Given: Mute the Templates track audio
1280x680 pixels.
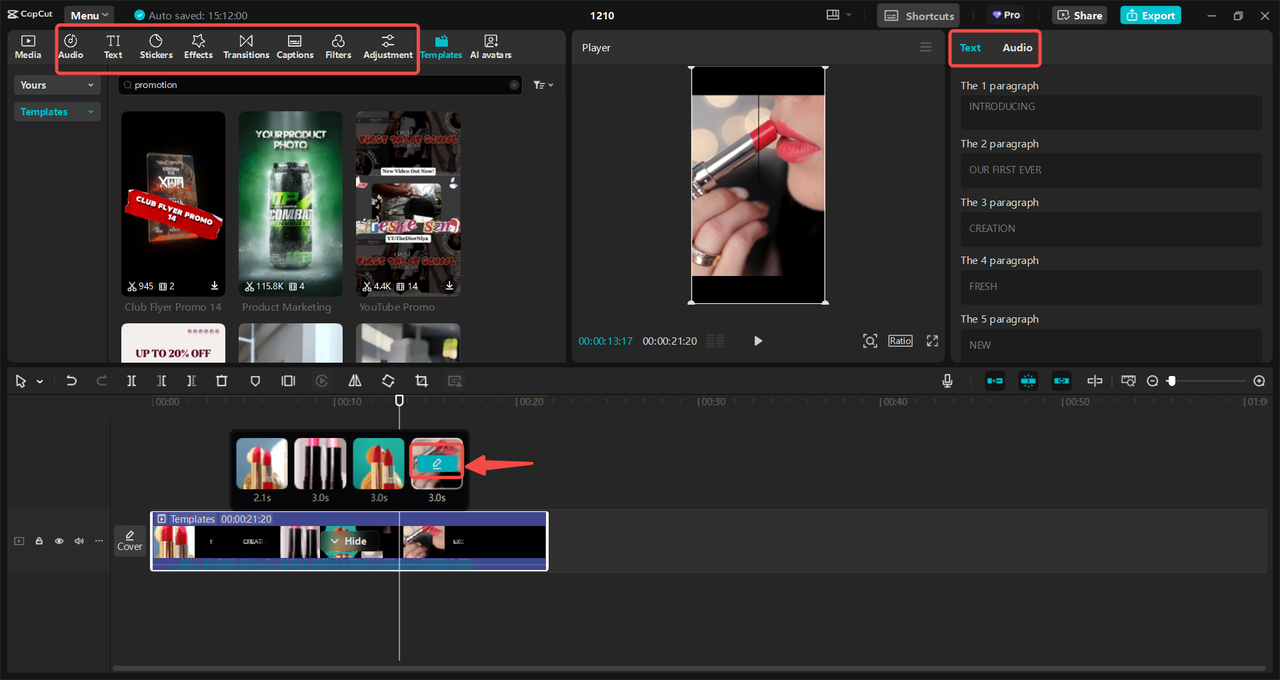Looking at the screenshot, I should point(79,541).
